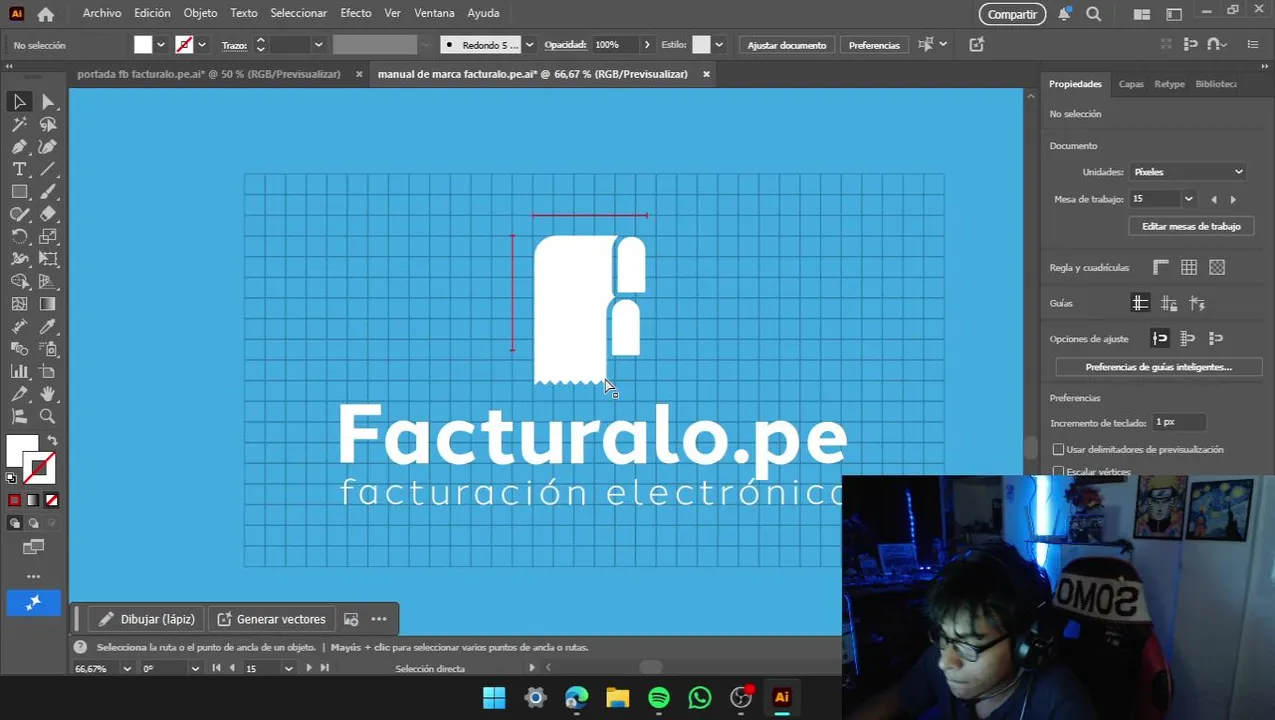Select the Column Graph tool
1275x720 pixels.
19,372
